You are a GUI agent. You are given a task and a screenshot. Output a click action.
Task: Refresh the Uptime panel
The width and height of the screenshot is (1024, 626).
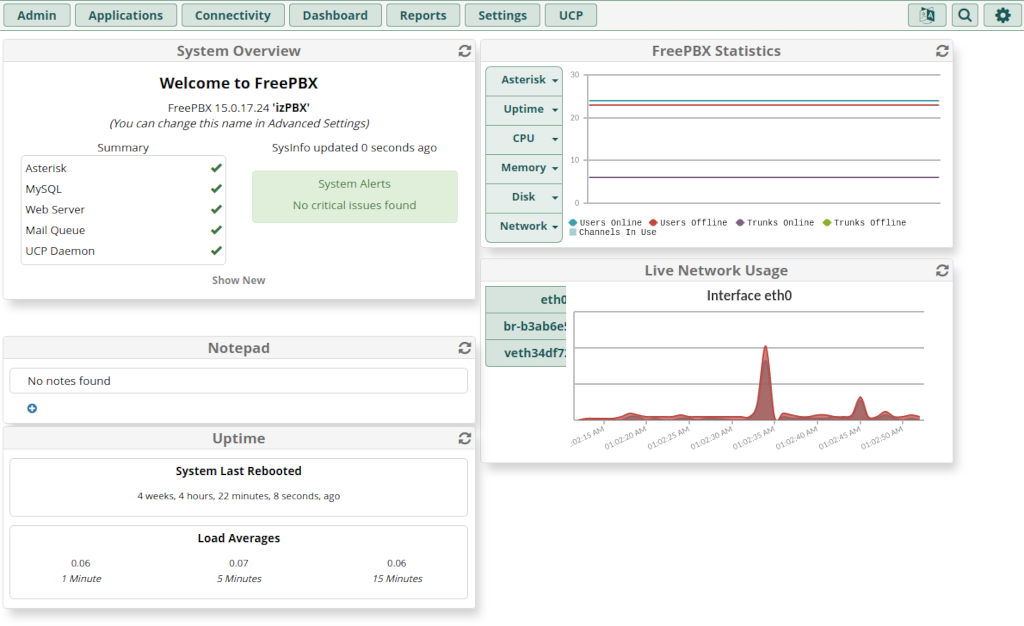[x=464, y=438]
